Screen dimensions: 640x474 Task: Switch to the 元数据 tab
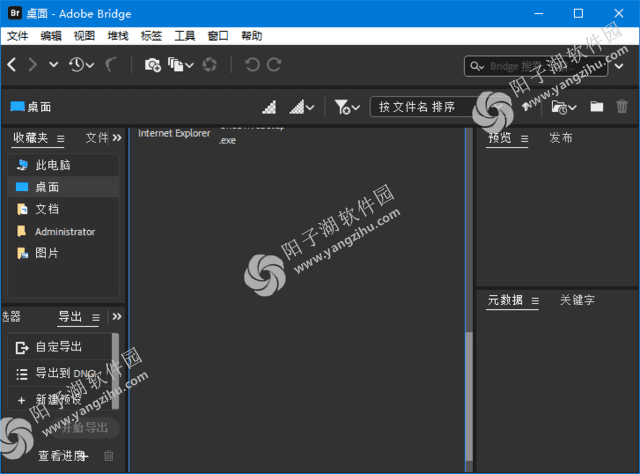coord(505,300)
